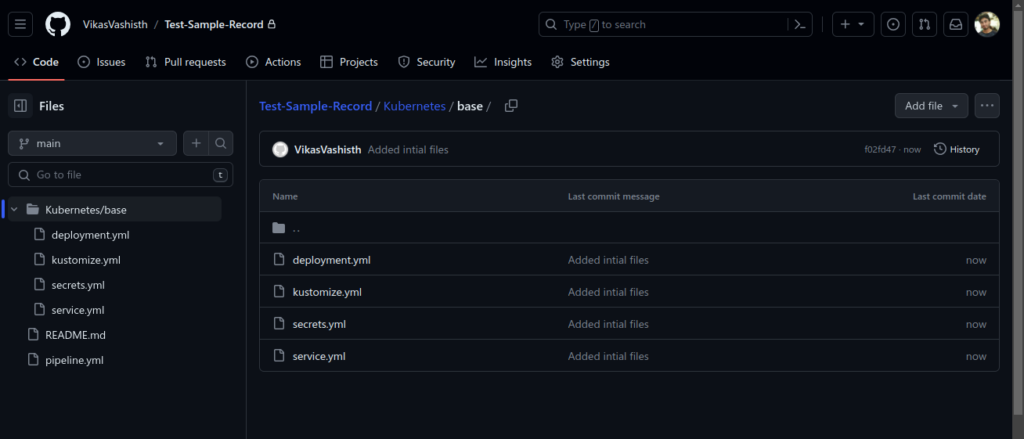This screenshot has width=1024, height=439.
Task: Open the notifications inbox icon
Action: pos(956,24)
